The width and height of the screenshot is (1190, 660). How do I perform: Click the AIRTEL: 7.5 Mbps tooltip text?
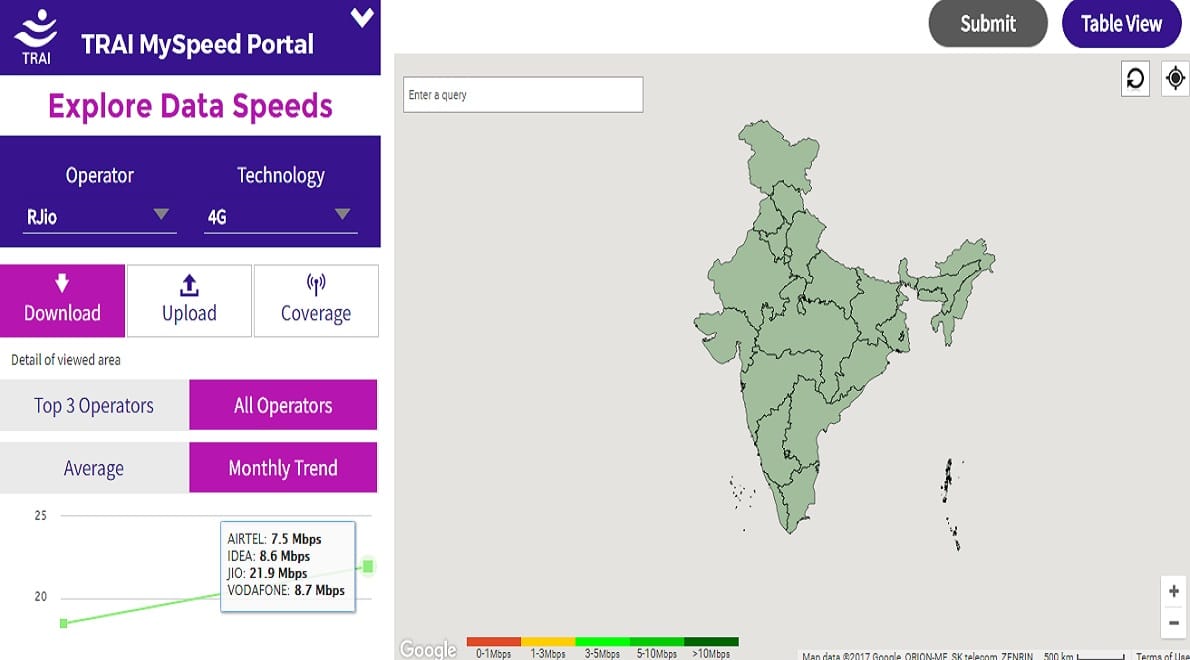pos(274,539)
